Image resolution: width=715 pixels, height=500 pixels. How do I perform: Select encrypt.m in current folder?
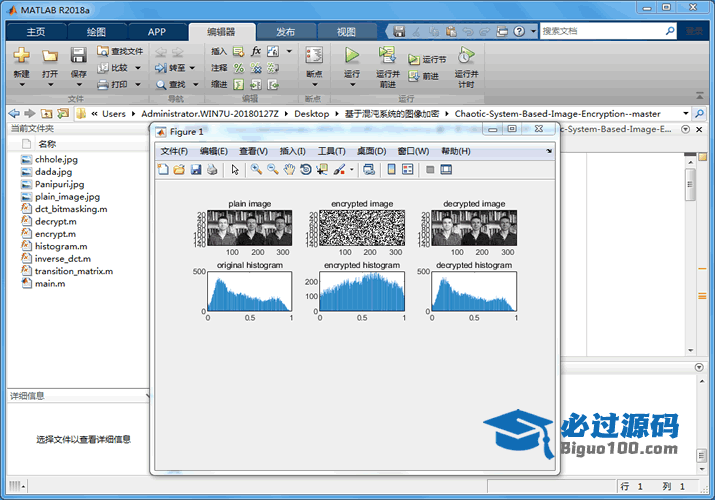(56, 234)
